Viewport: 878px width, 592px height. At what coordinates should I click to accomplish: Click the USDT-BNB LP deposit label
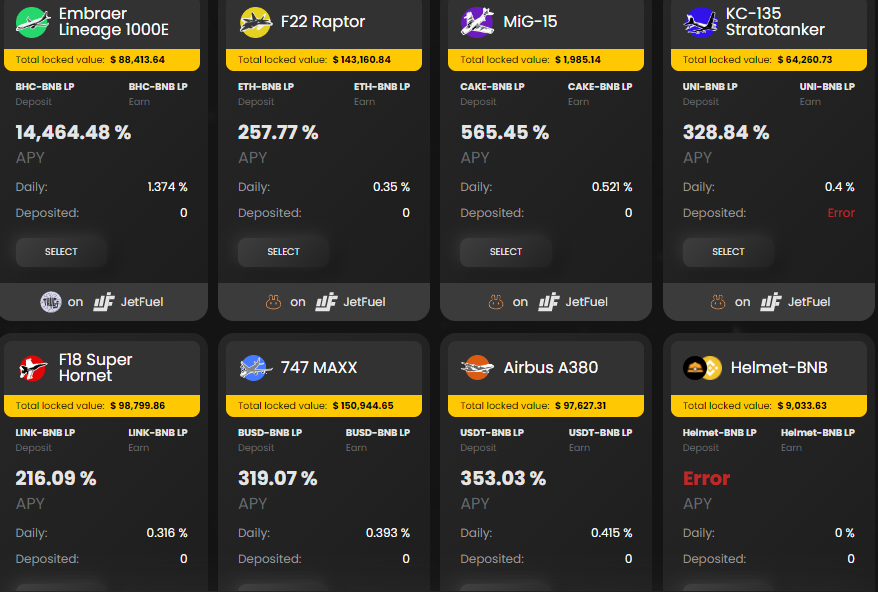click(x=492, y=433)
